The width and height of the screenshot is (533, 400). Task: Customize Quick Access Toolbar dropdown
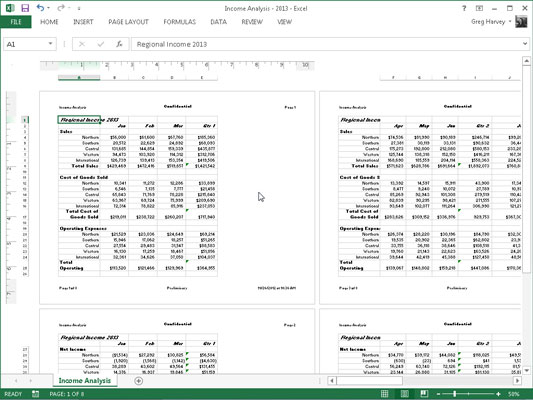click(x=79, y=8)
